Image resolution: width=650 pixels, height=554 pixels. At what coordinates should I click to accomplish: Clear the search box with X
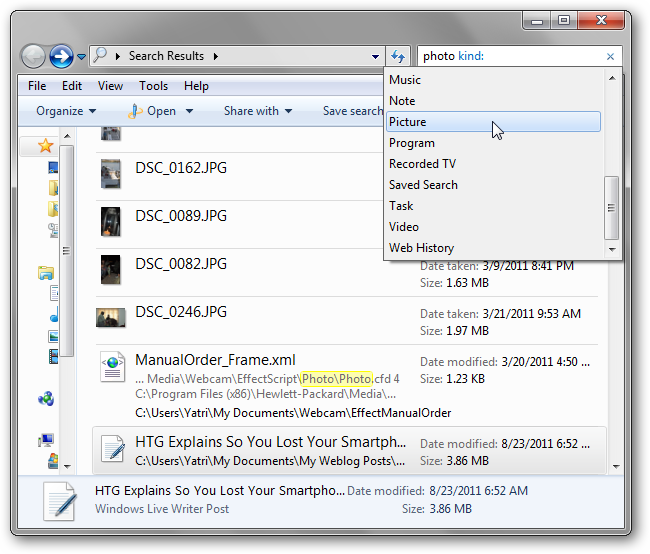pyautogui.click(x=610, y=56)
